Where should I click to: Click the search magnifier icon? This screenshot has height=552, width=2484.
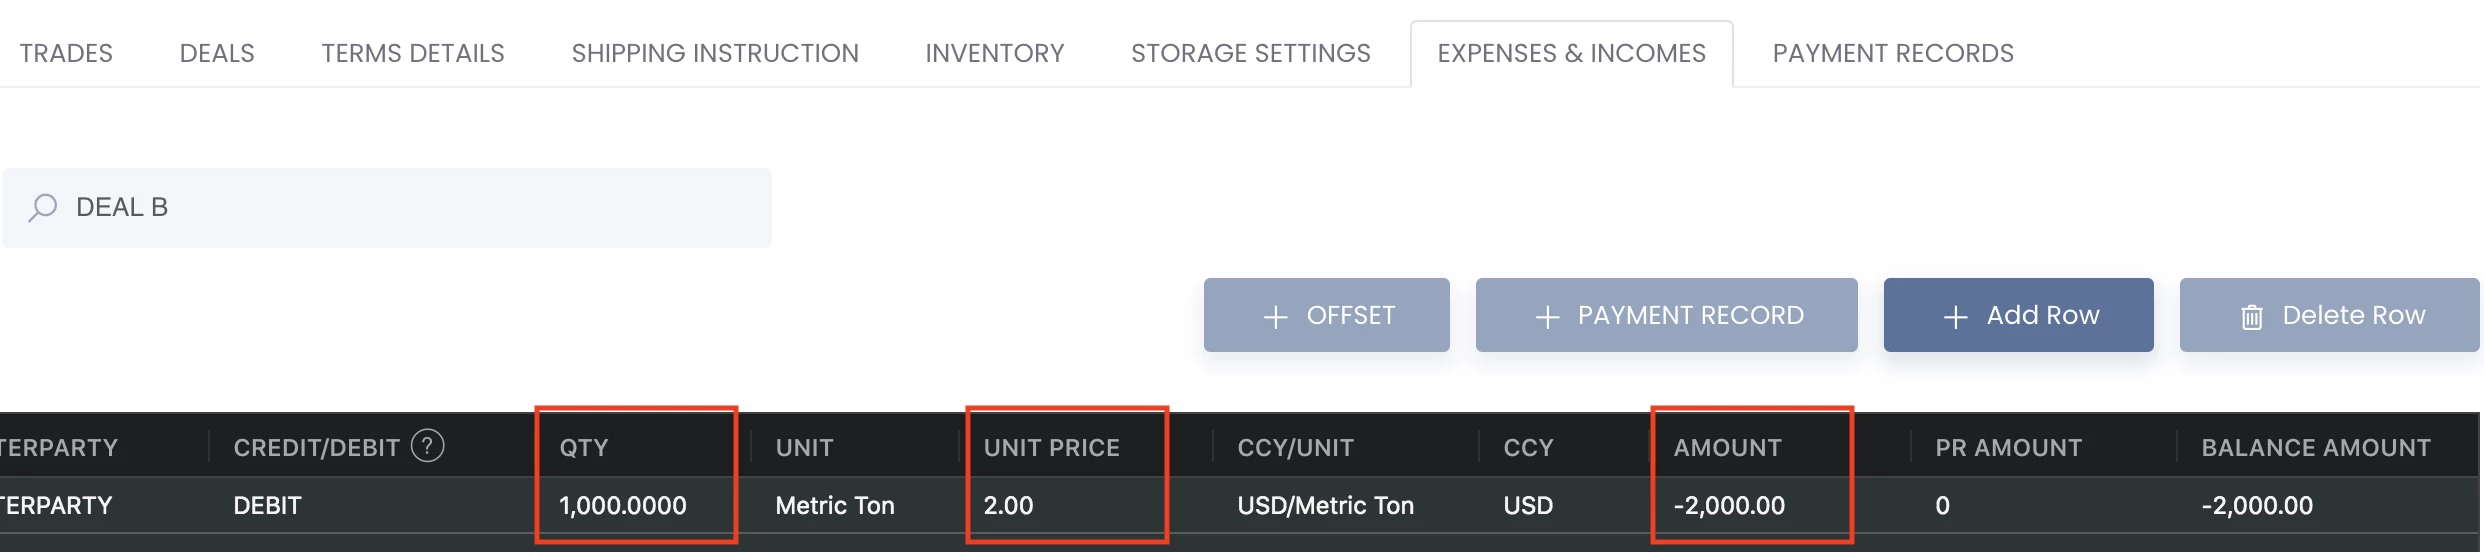coord(42,208)
